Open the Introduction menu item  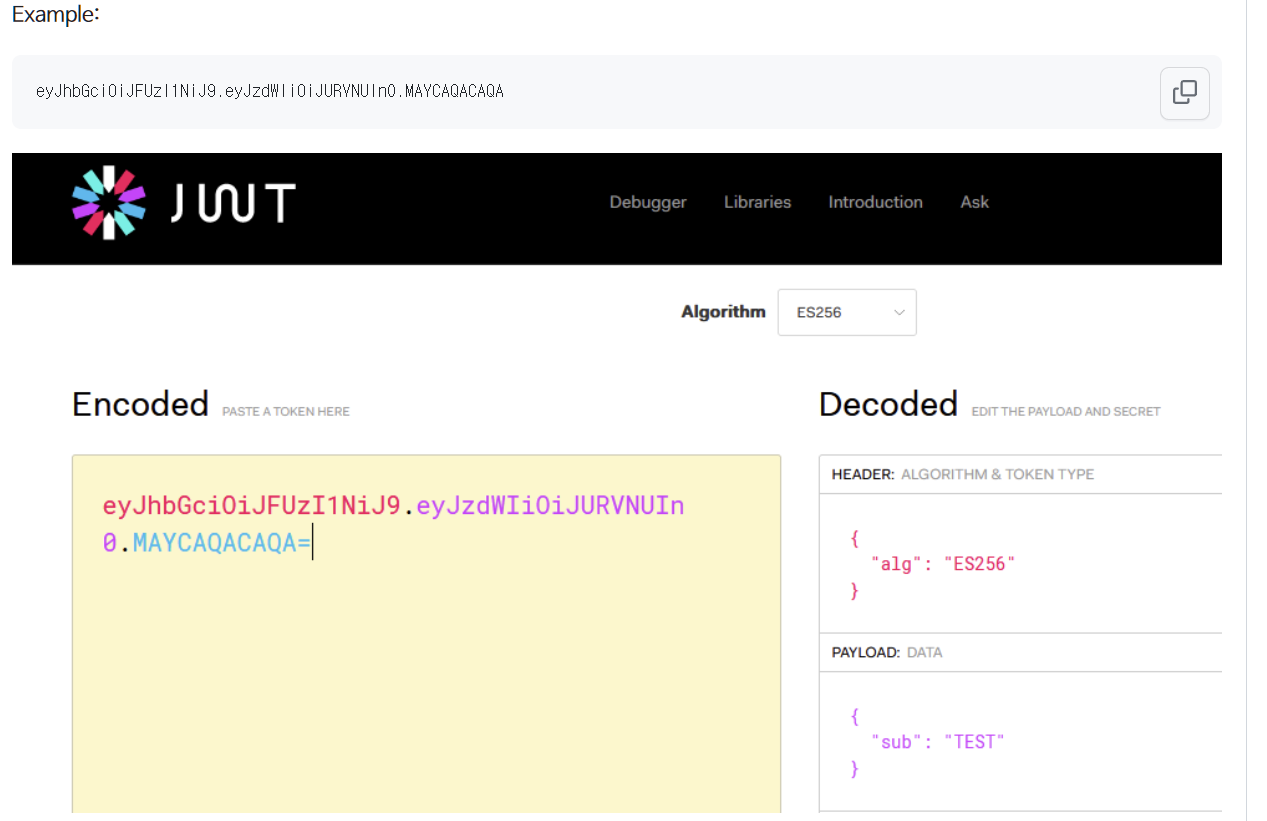coord(875,202)
